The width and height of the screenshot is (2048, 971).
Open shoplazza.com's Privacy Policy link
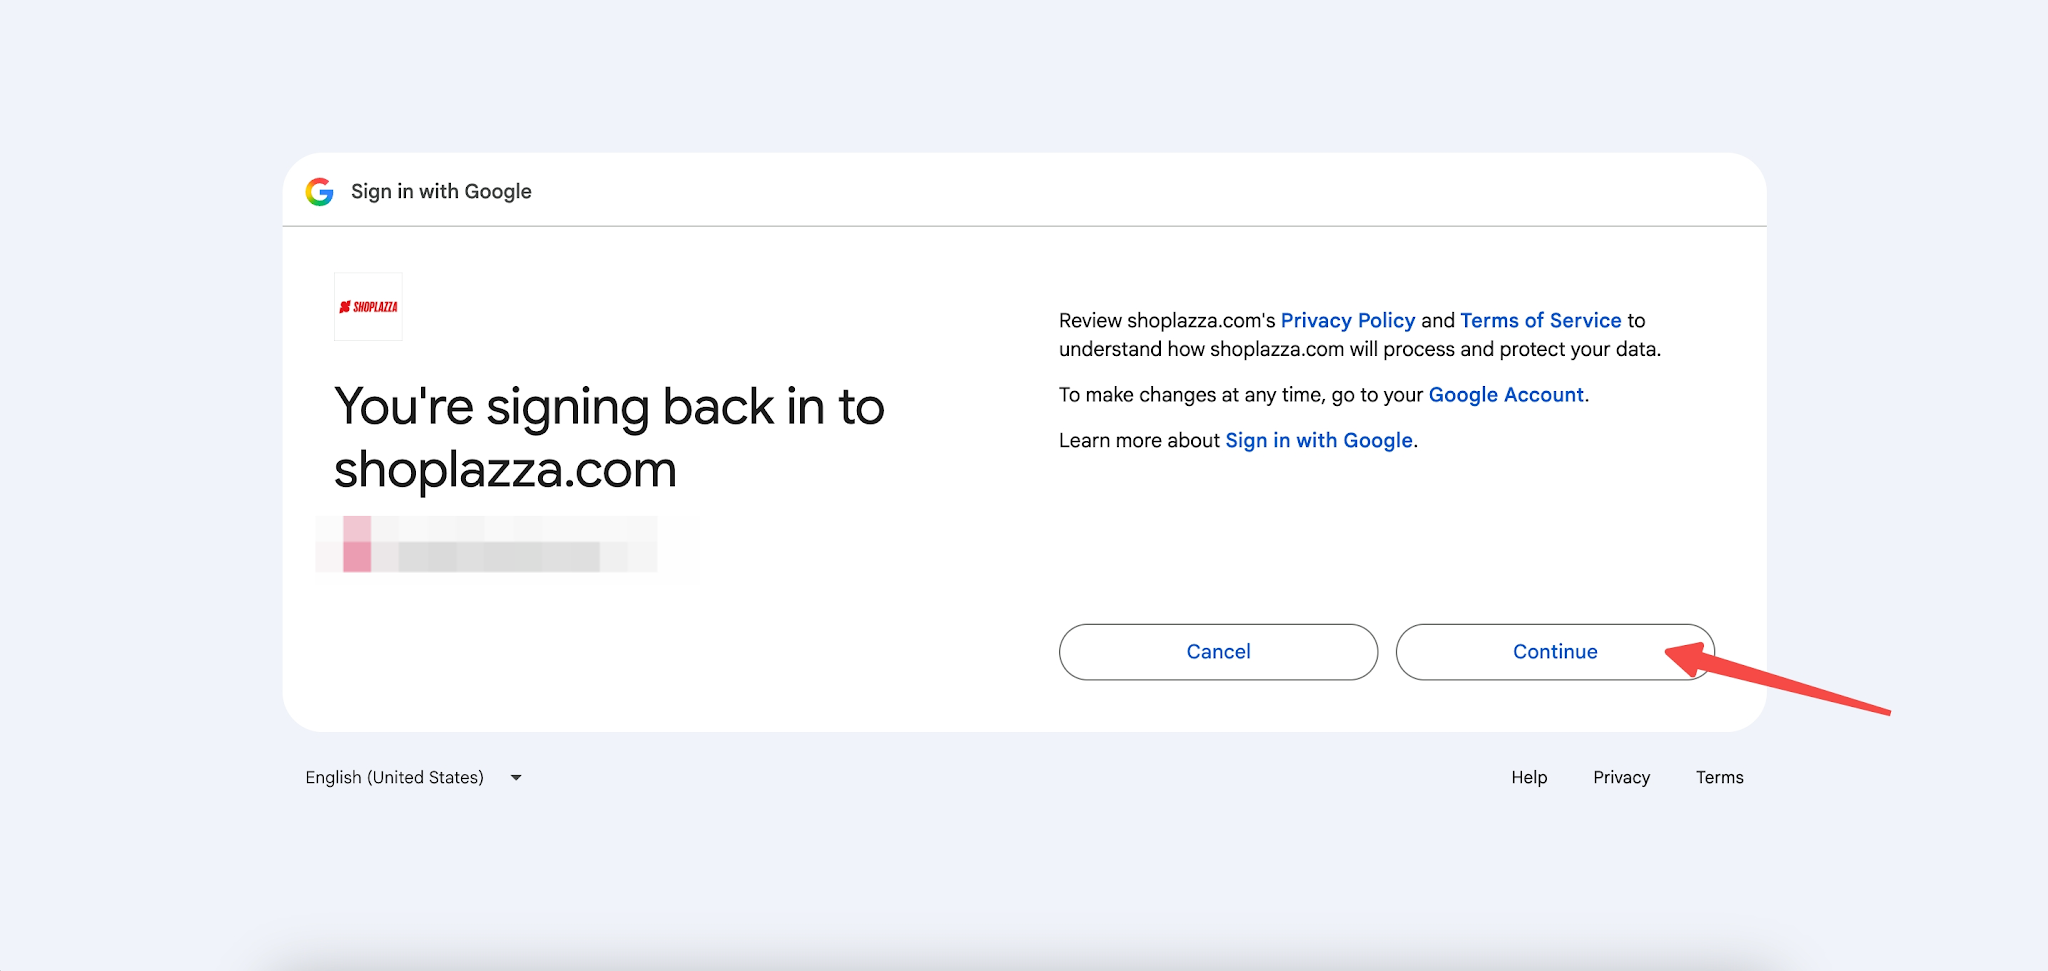1348,320
